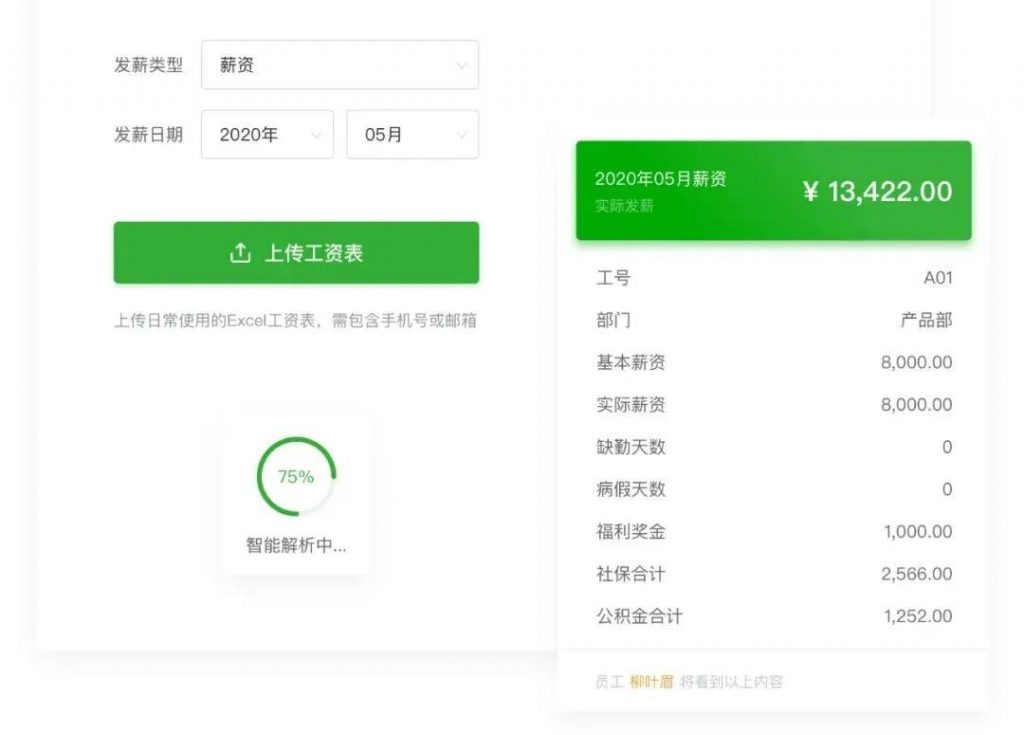Click the 社保合计 amount 2,566.00
The height and width of the screenshot is (735, 1024).
(x=916, y=574)
